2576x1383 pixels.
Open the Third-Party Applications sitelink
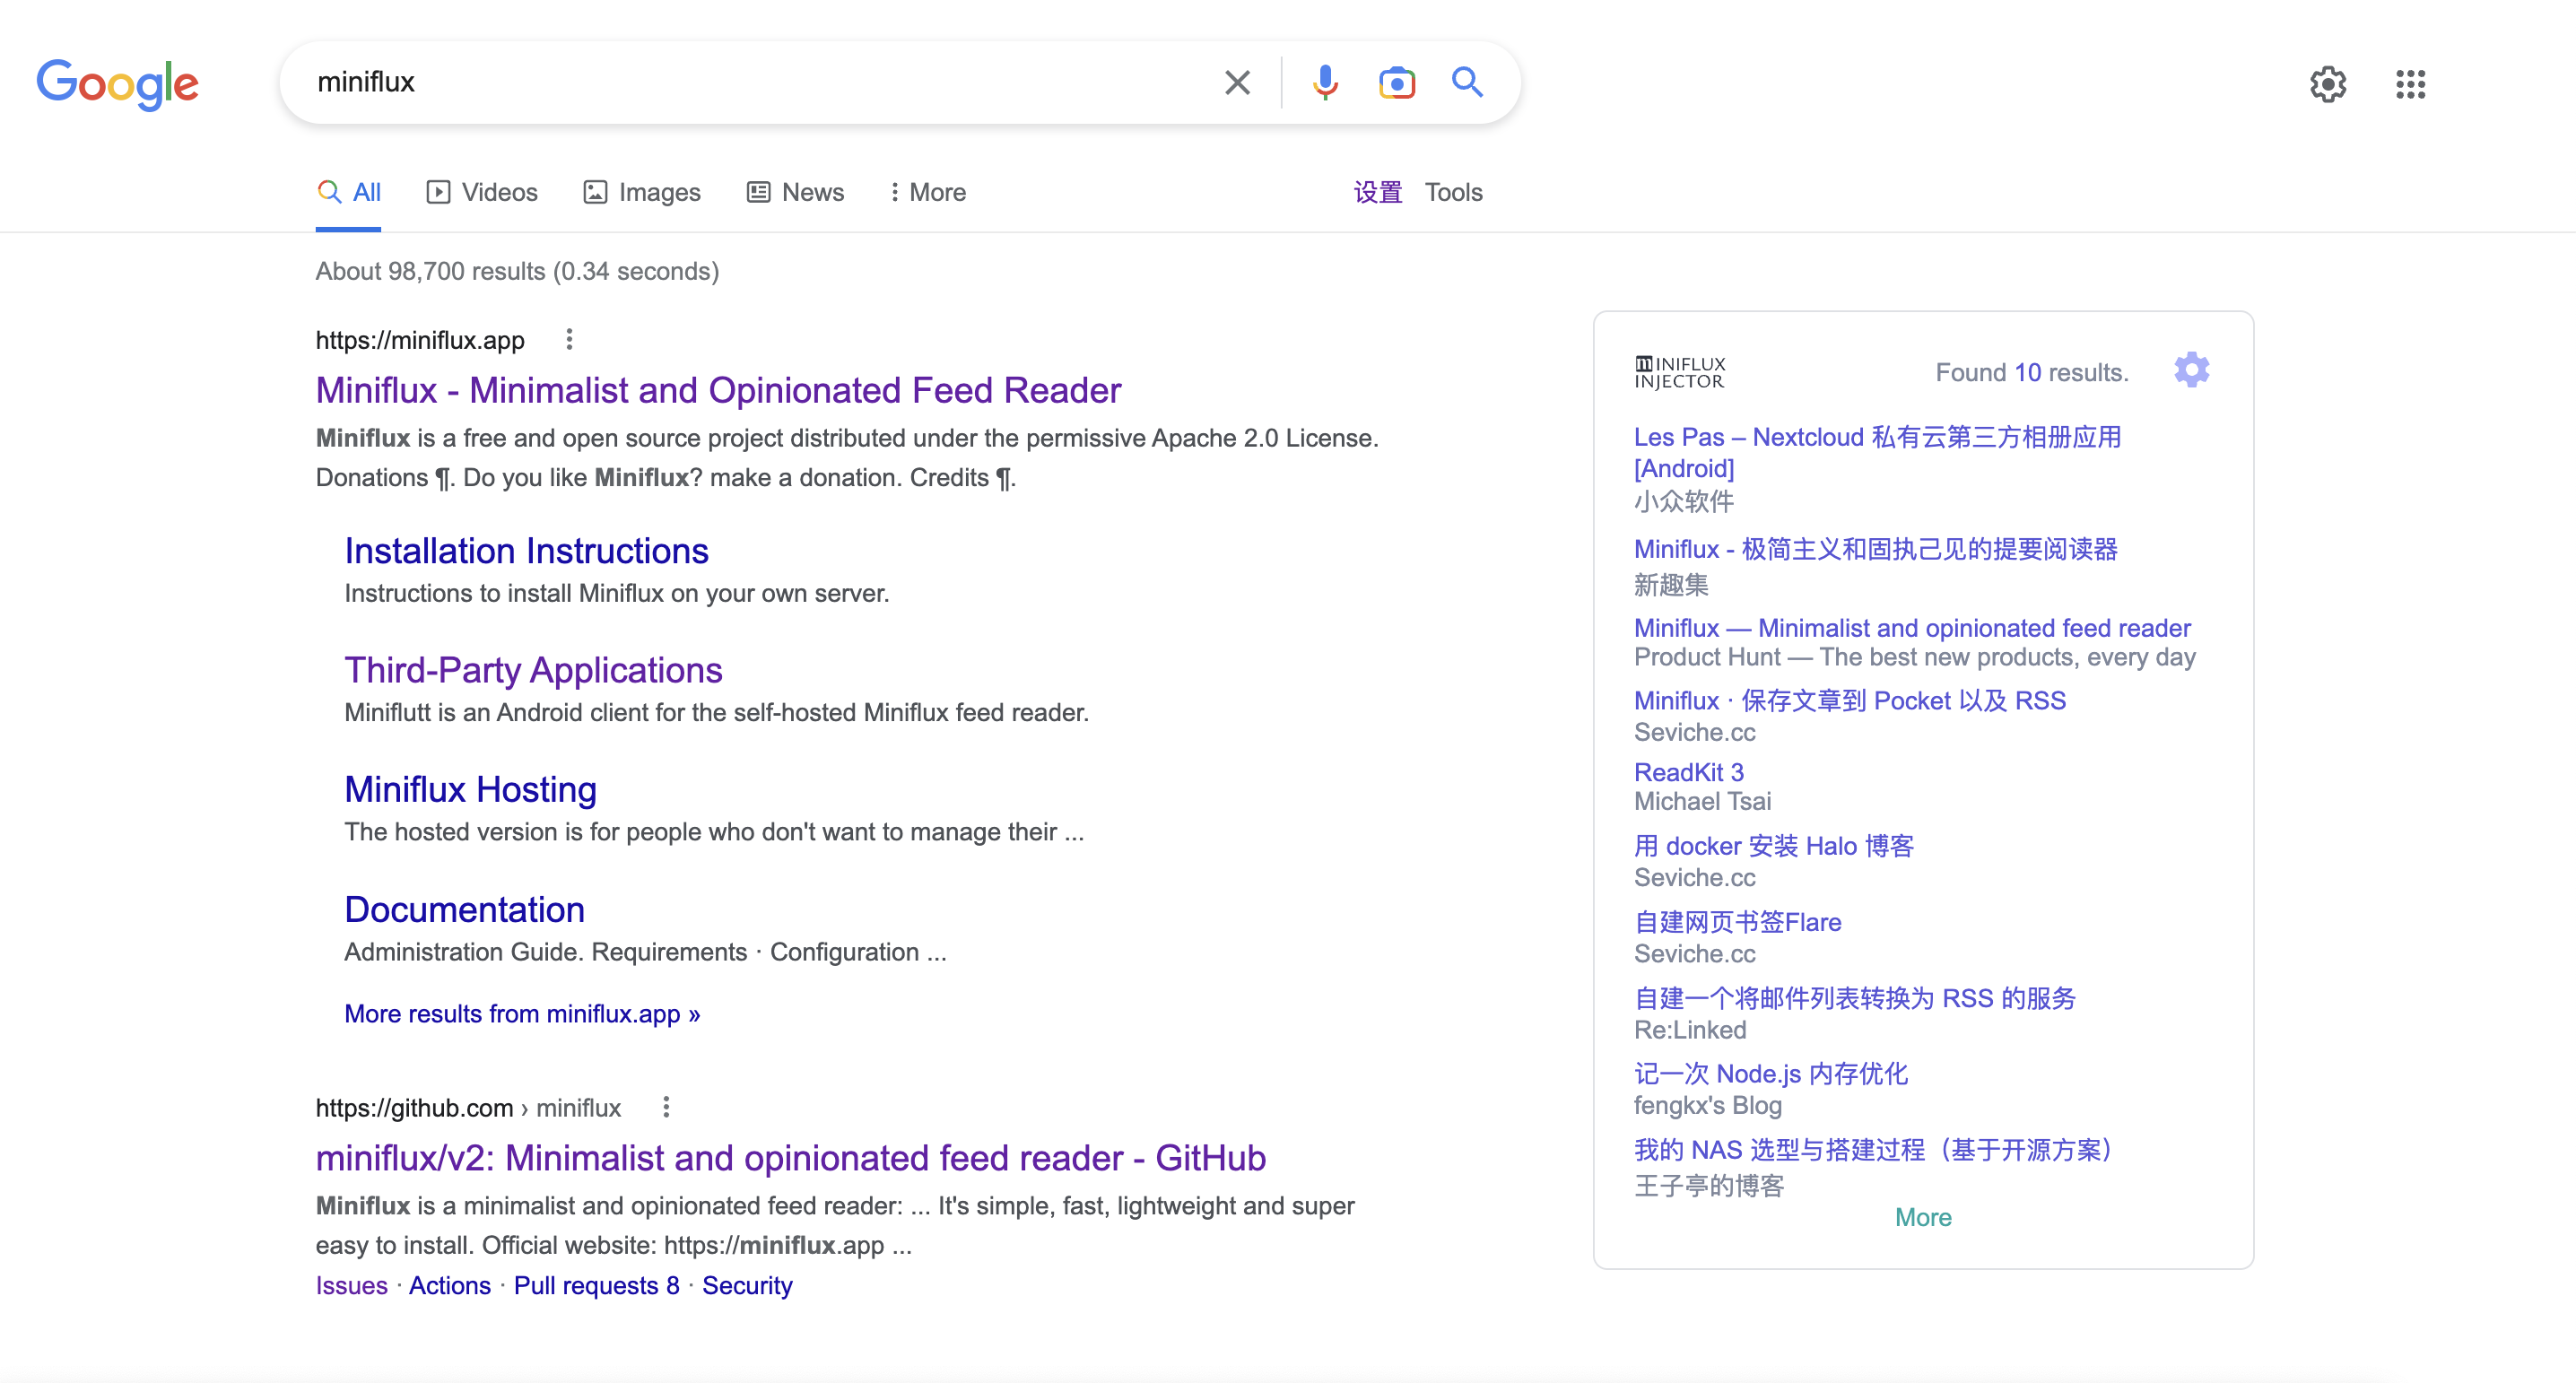[533, 670]
